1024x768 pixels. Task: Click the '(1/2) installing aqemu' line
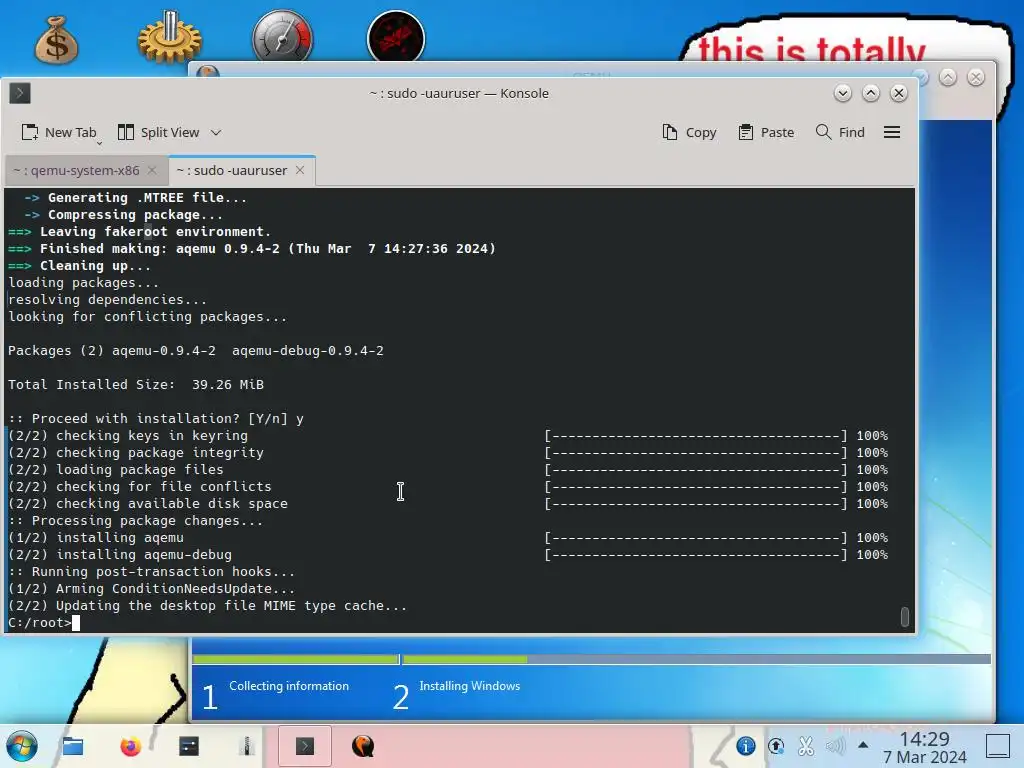96,537
